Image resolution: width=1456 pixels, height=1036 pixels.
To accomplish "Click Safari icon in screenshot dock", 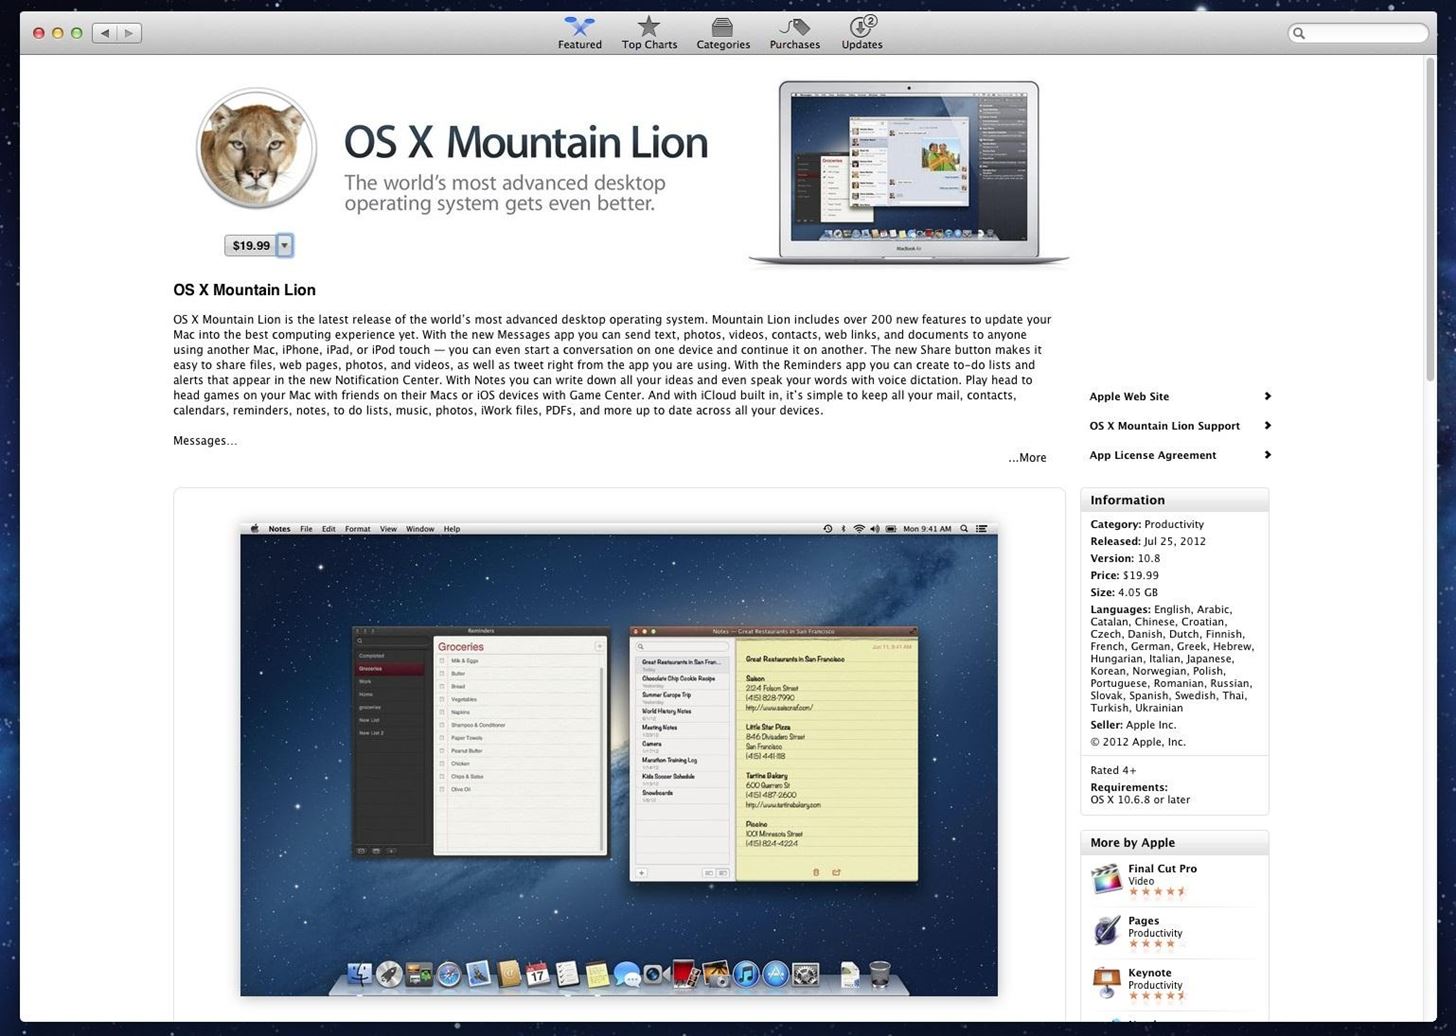I will tap(448, 973).
